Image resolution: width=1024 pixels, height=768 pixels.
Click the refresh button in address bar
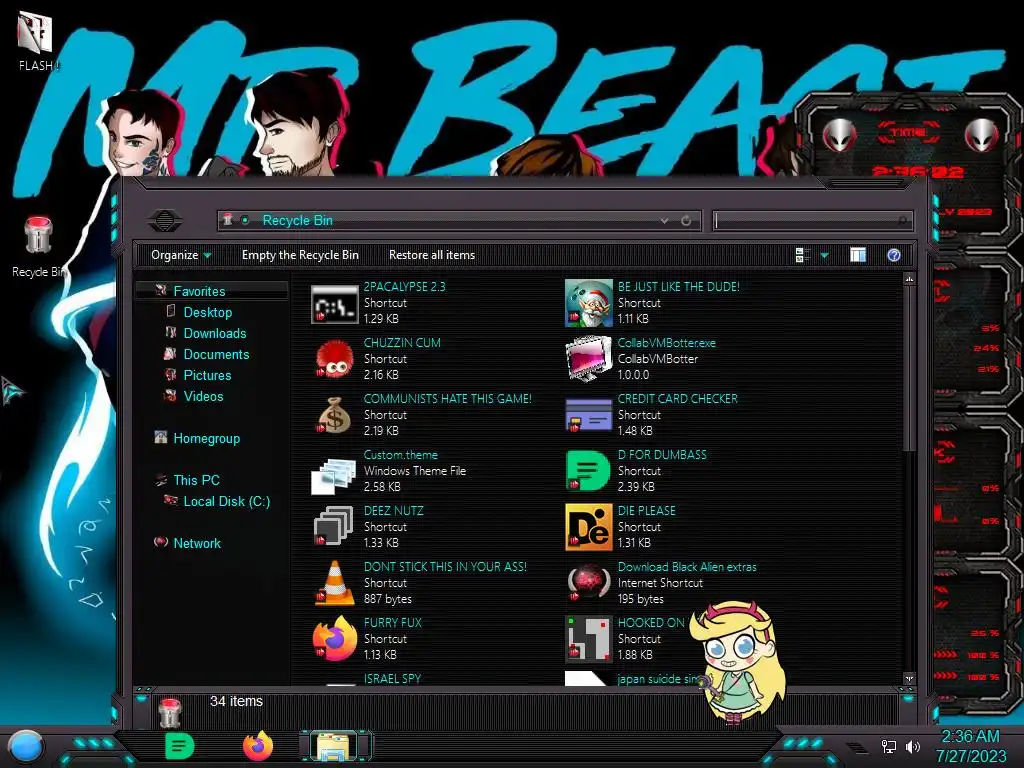point(686,221)
